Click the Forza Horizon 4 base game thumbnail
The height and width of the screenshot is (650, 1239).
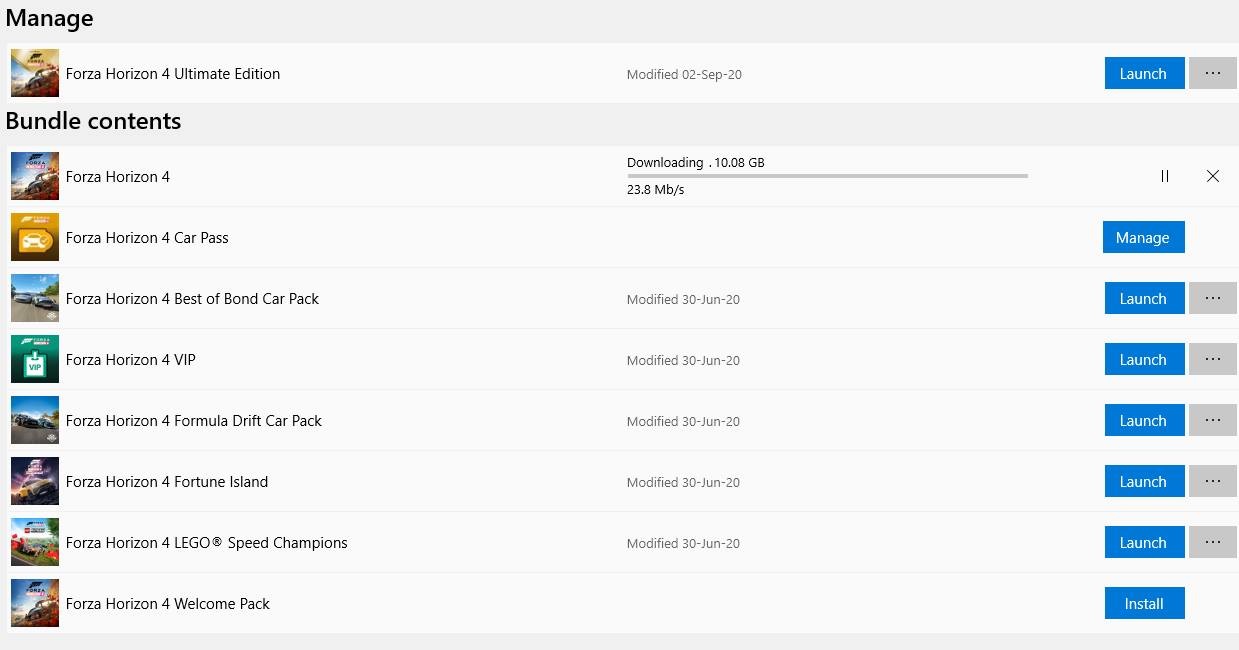35,176
